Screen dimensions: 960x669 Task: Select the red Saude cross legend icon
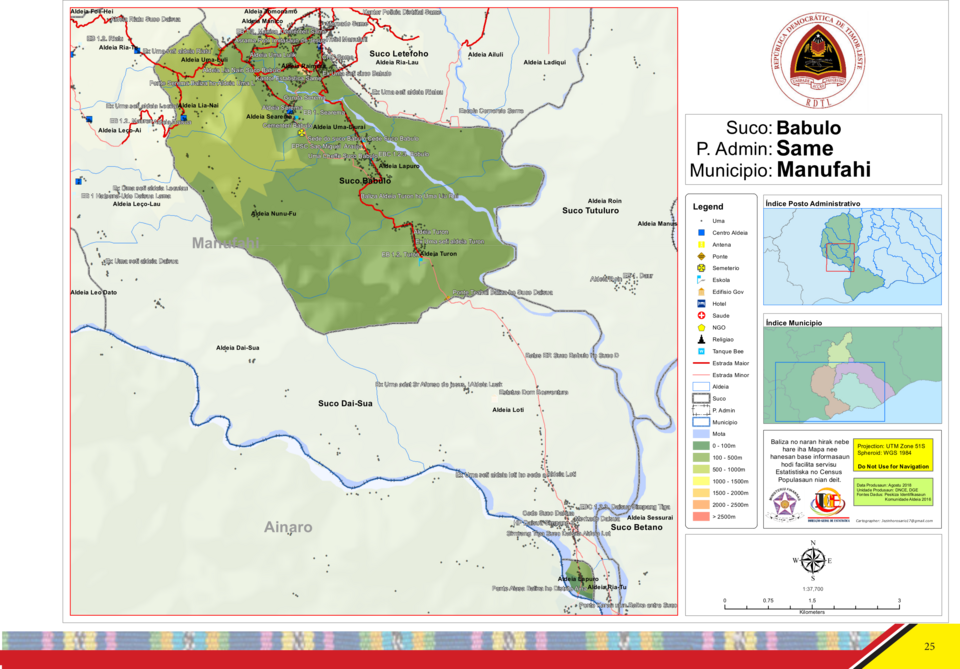702,315
